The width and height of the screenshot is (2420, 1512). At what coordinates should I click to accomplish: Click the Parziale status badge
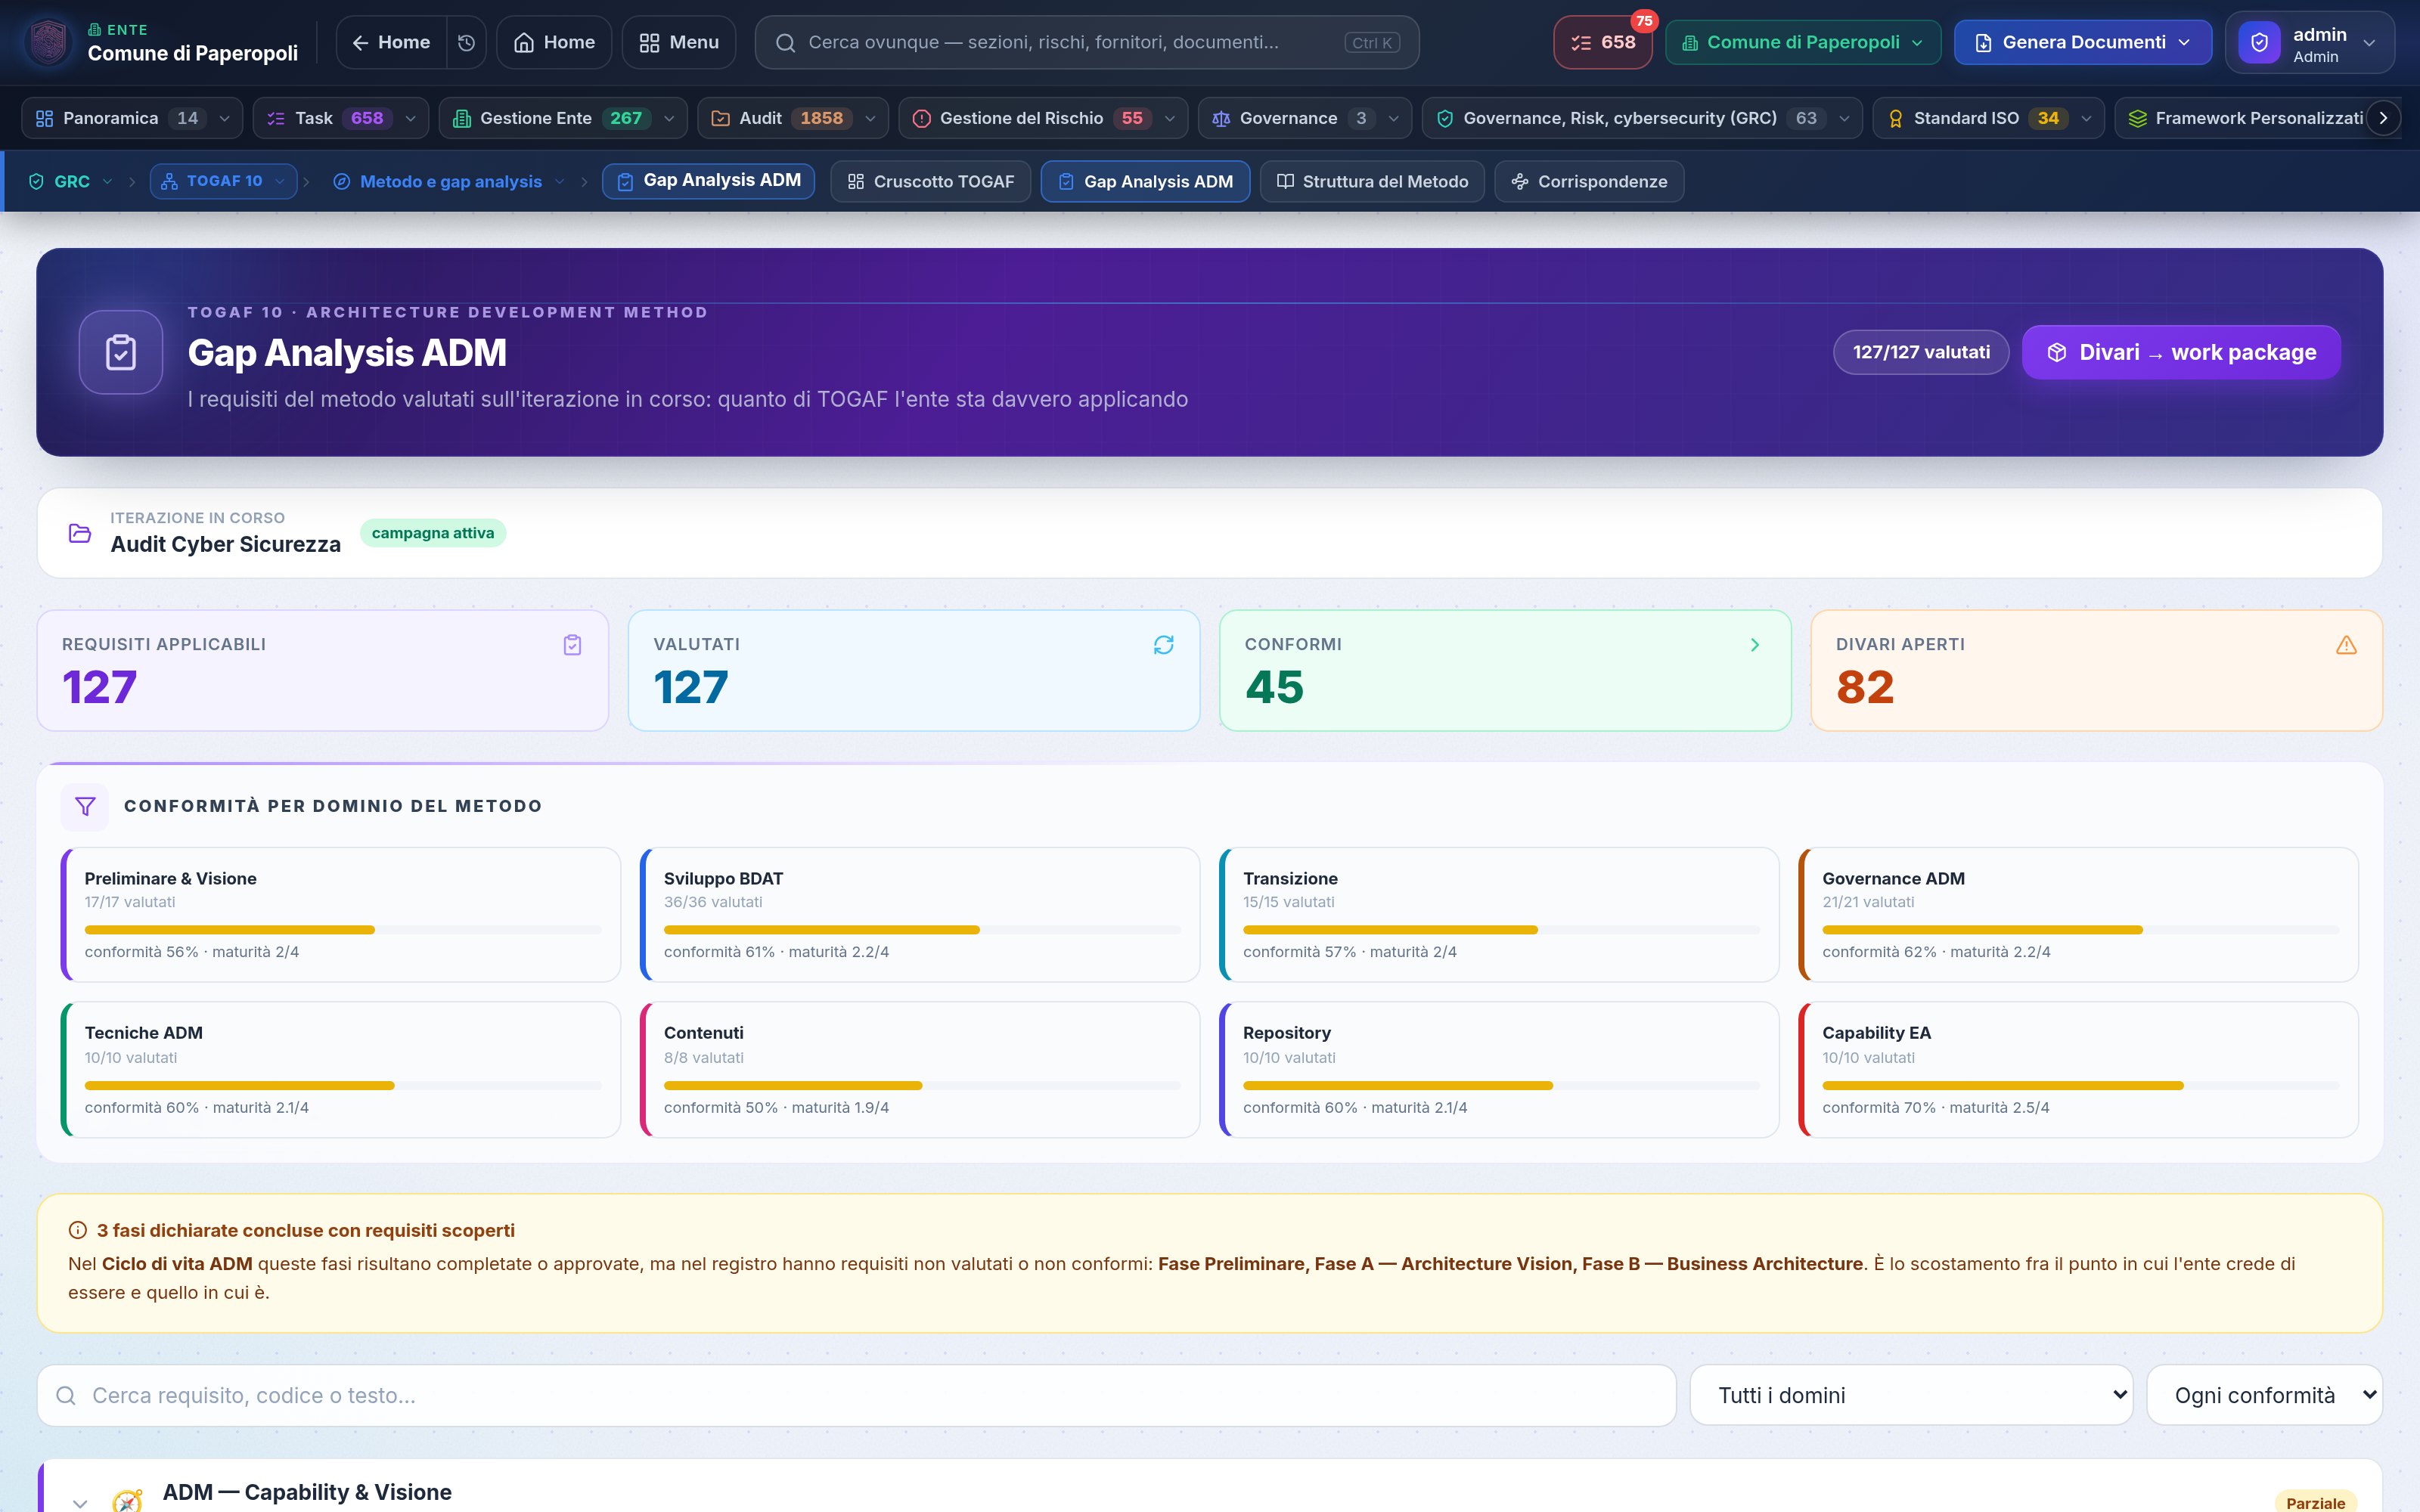(x=2315, y=1502)
